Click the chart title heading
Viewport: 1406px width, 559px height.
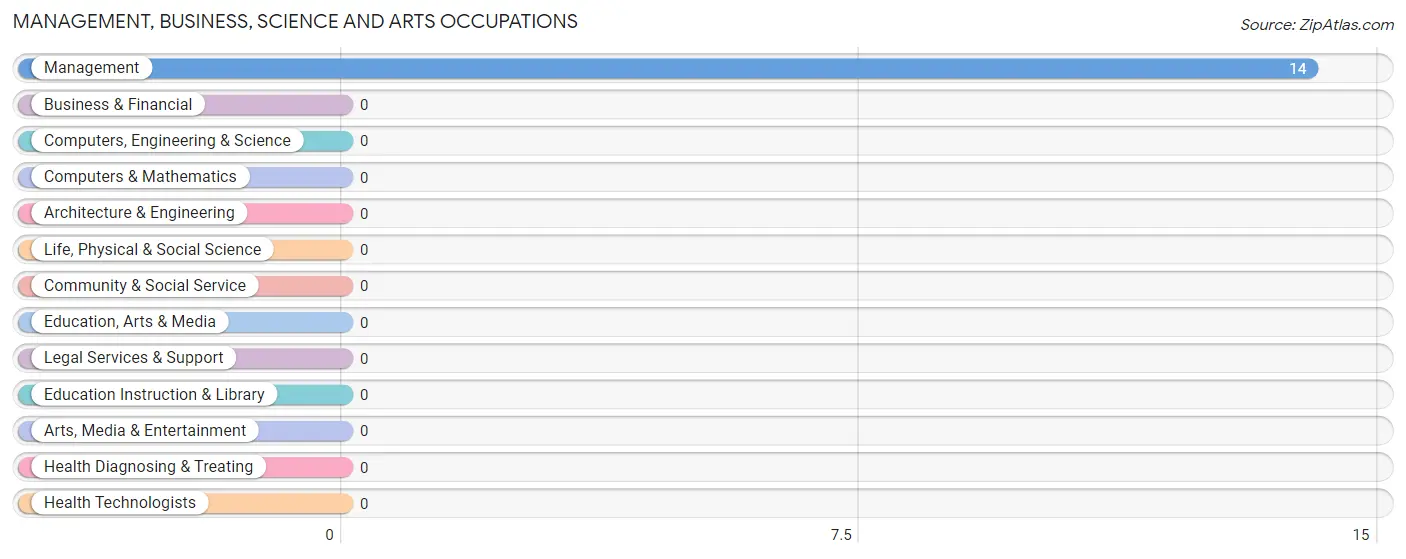tap(296, 21)
